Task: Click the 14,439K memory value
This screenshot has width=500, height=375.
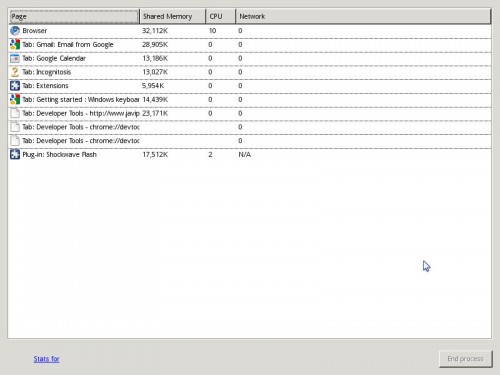Action: pos(155,99)
